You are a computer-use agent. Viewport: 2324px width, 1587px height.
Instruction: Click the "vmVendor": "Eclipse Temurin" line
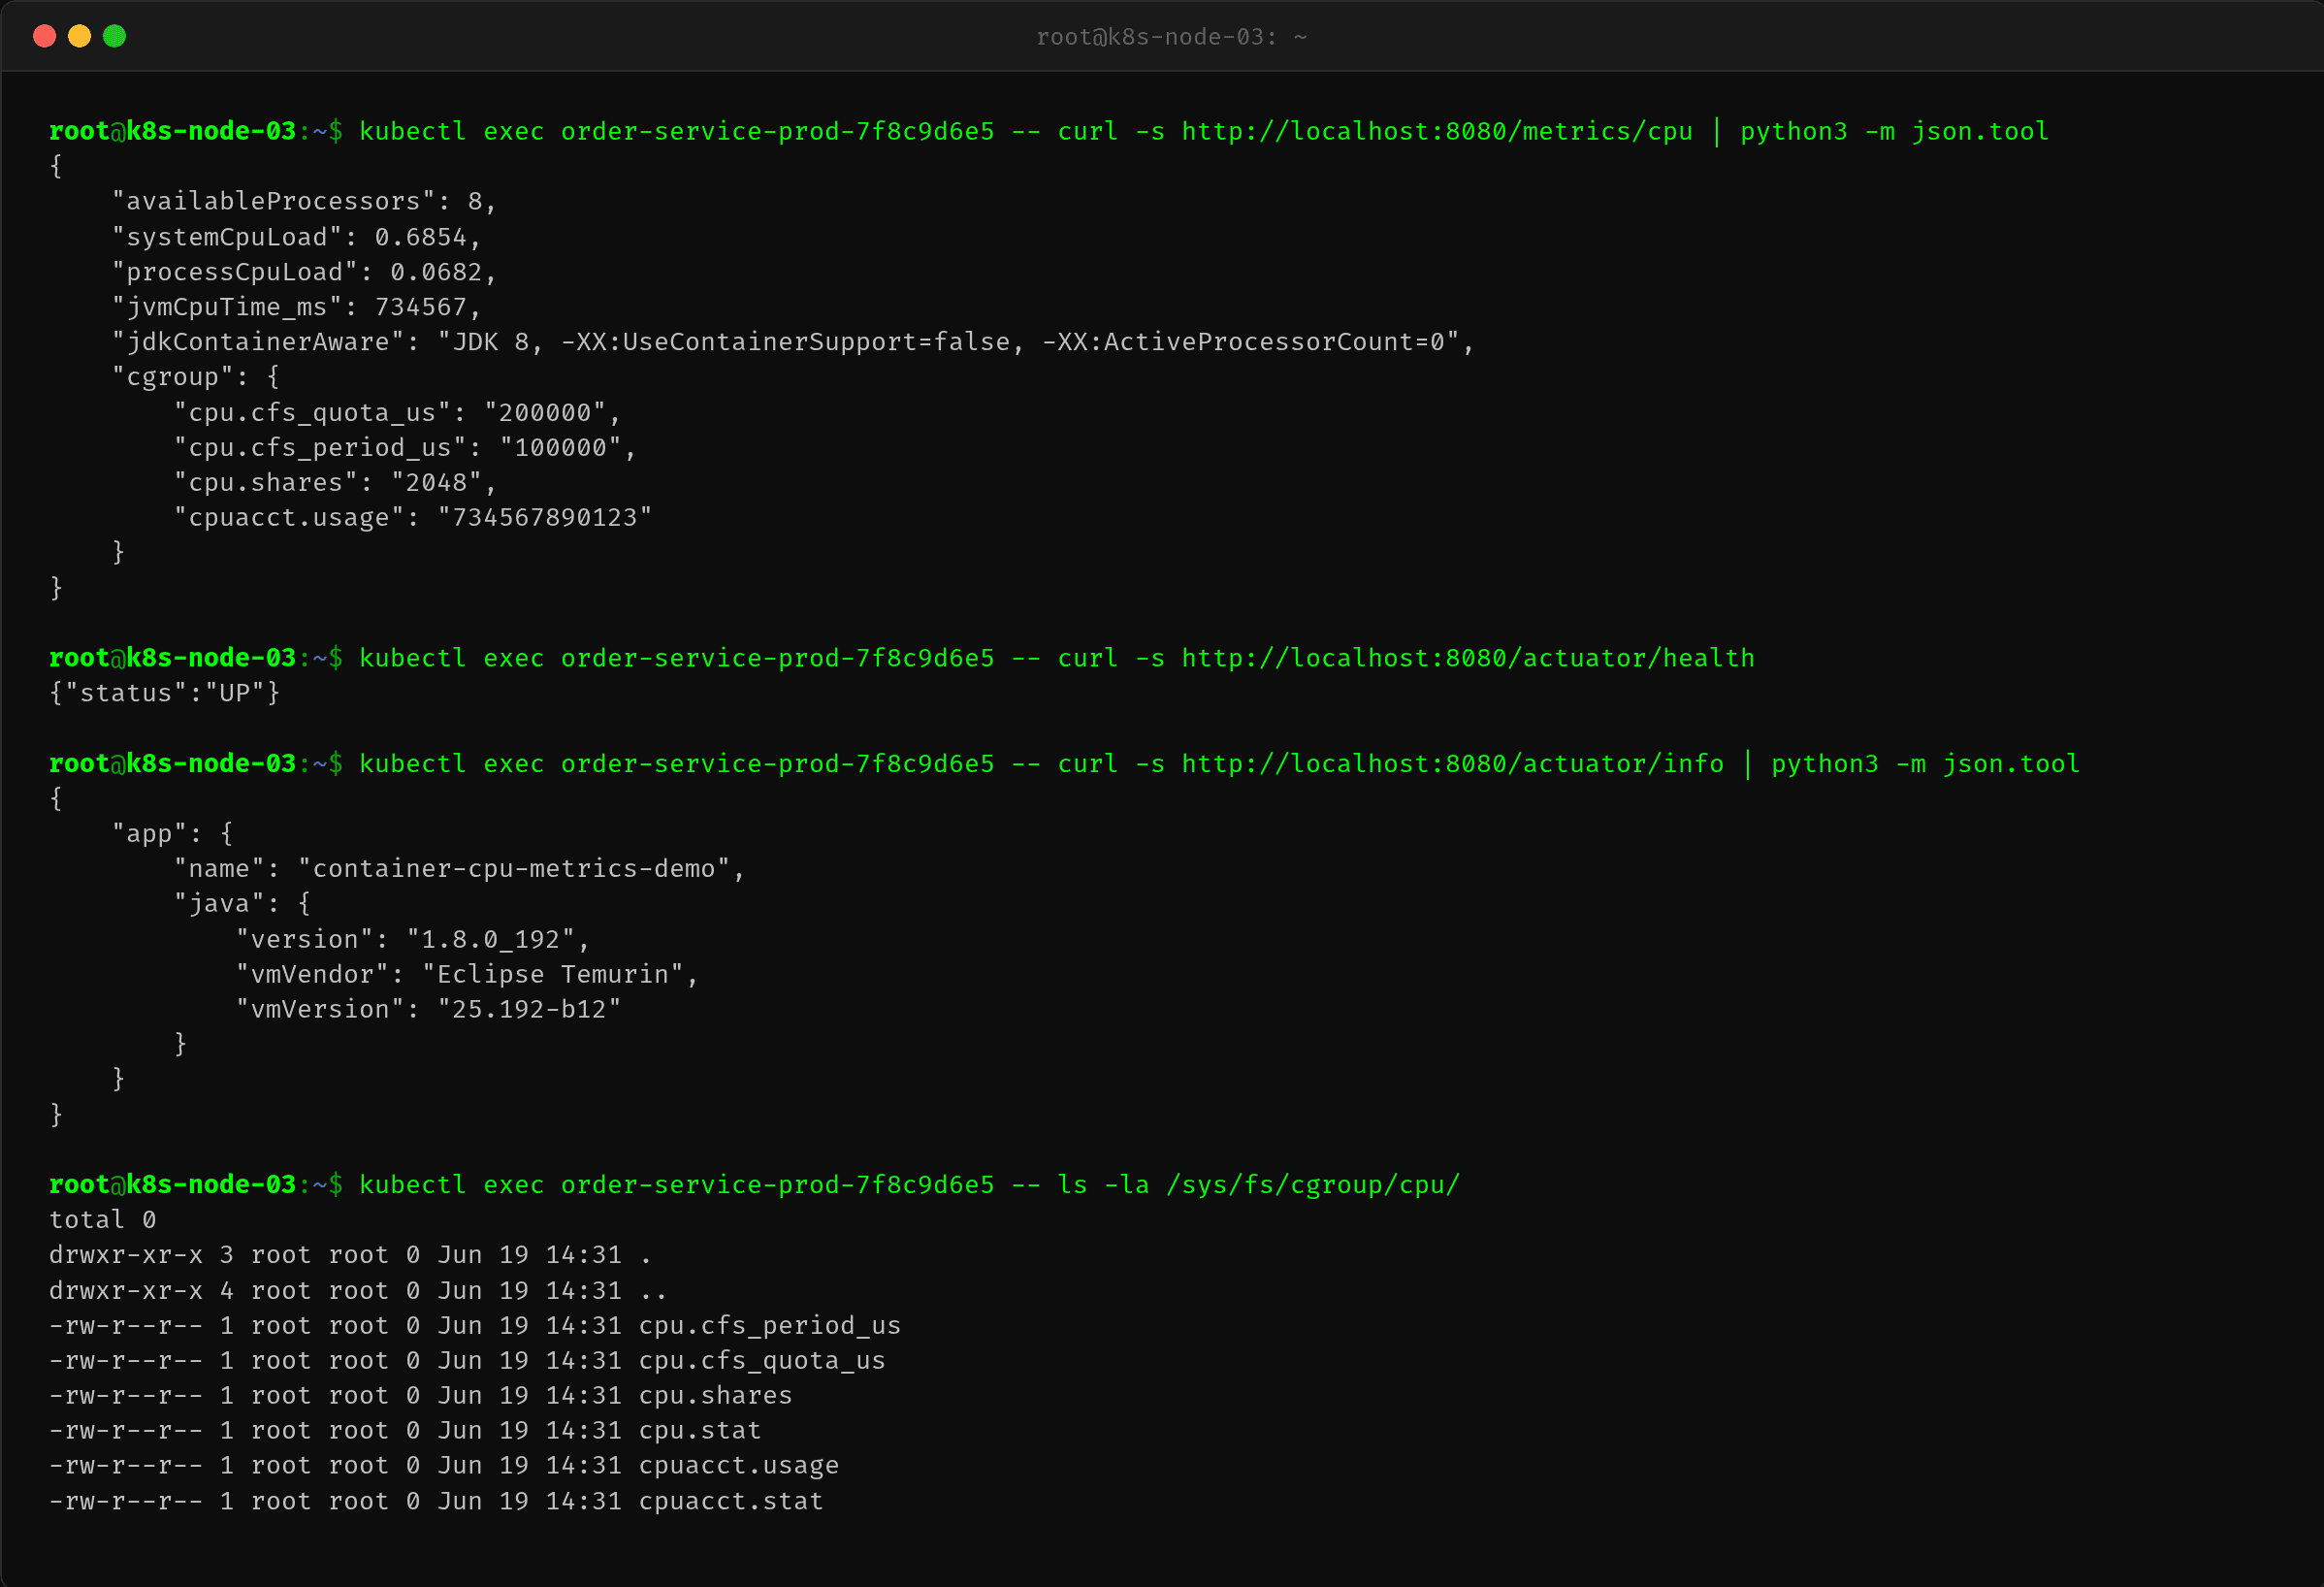(x=467, y=975)
